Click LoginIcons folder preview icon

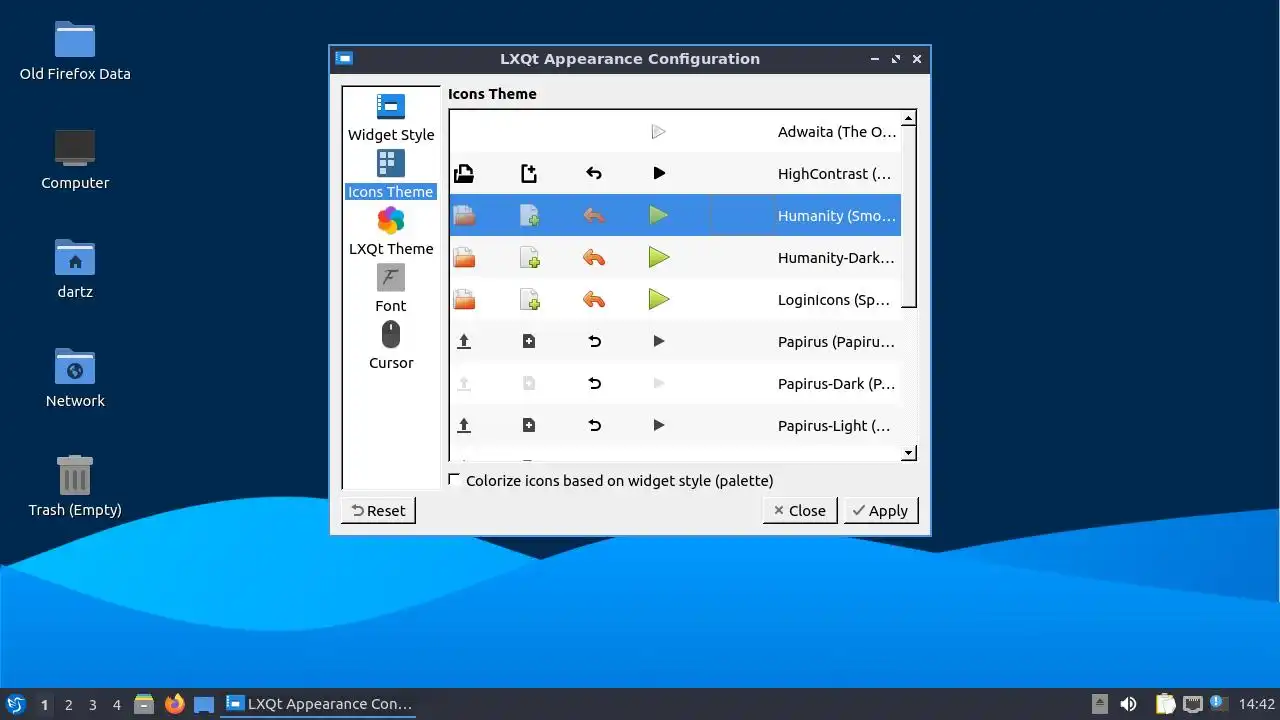pyautogui.click(x=464, y=300)
